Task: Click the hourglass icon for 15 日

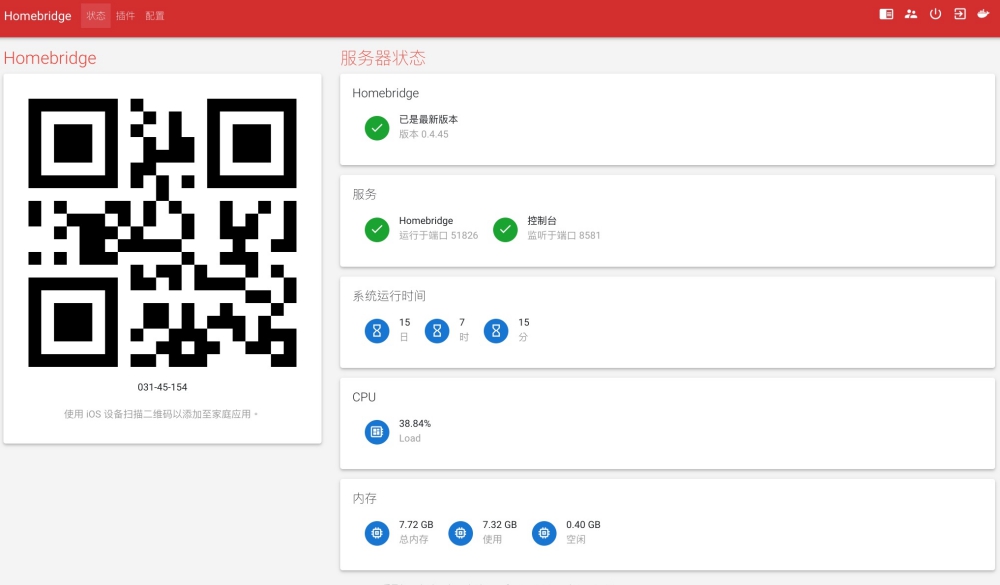Action: [377, 330]
